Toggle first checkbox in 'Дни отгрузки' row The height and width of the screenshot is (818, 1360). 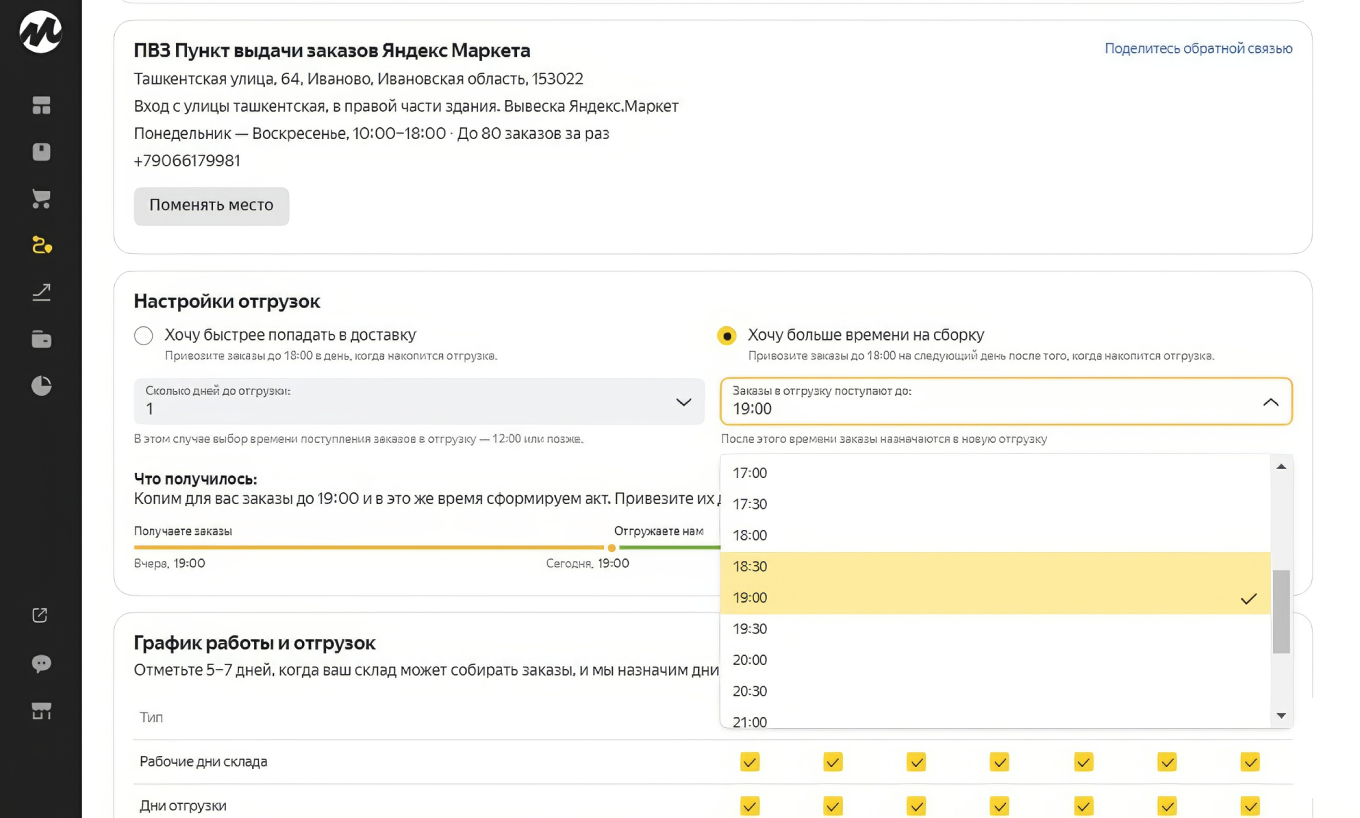[x=750, y=806]
